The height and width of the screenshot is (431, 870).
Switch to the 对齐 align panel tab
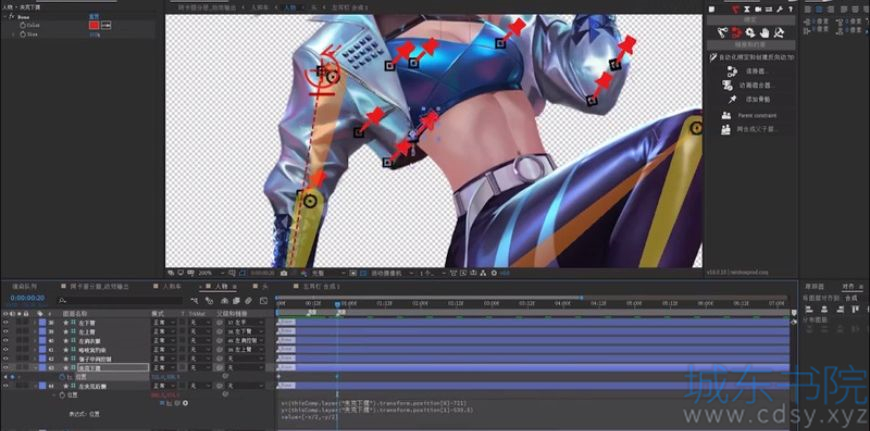(848, 286)
